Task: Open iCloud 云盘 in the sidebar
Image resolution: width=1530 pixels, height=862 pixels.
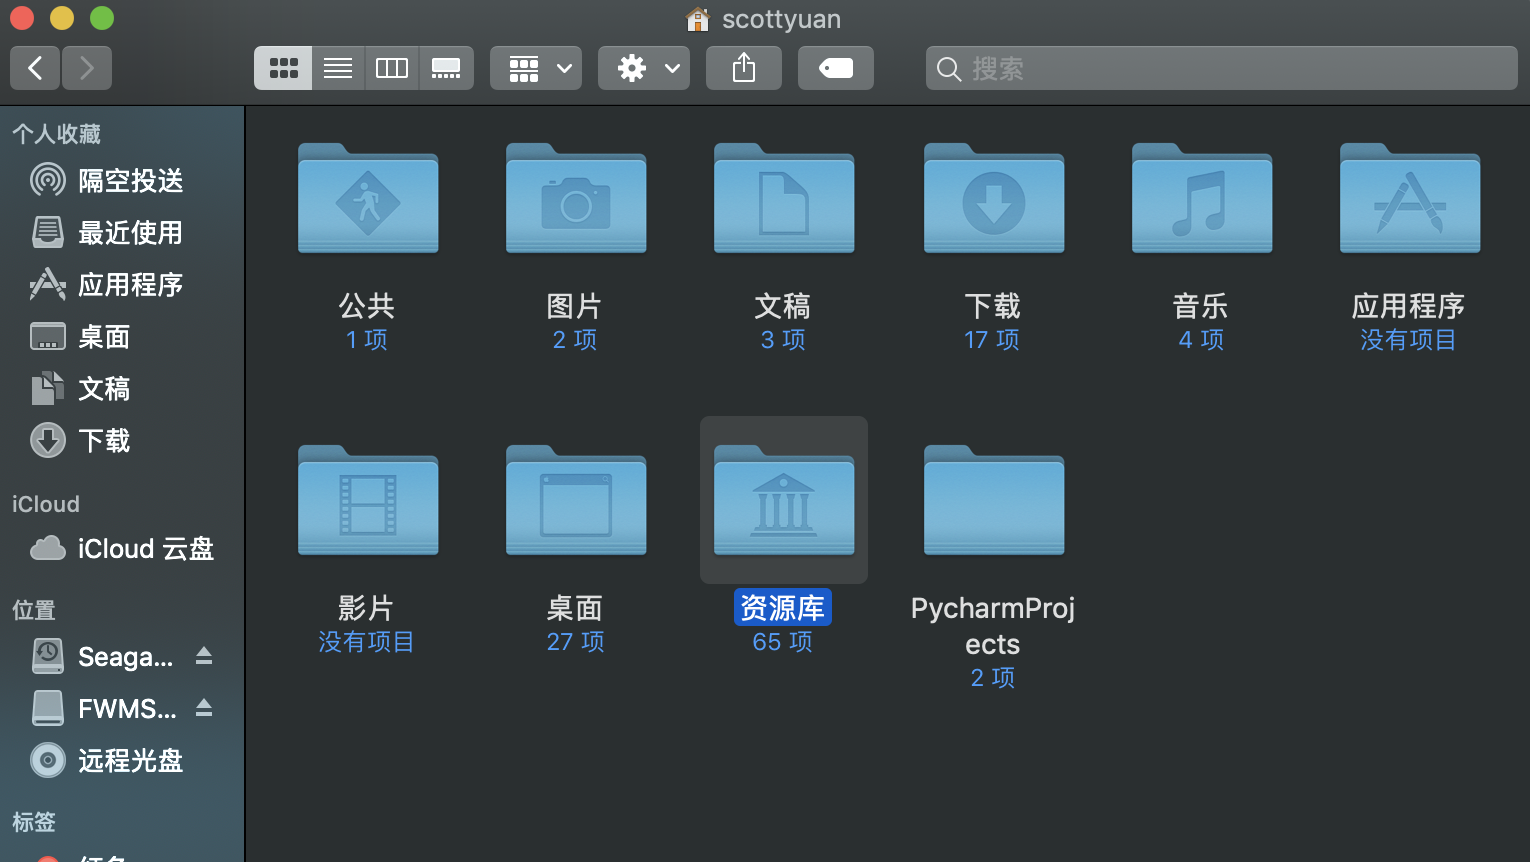Action: (x=122, y=548)
